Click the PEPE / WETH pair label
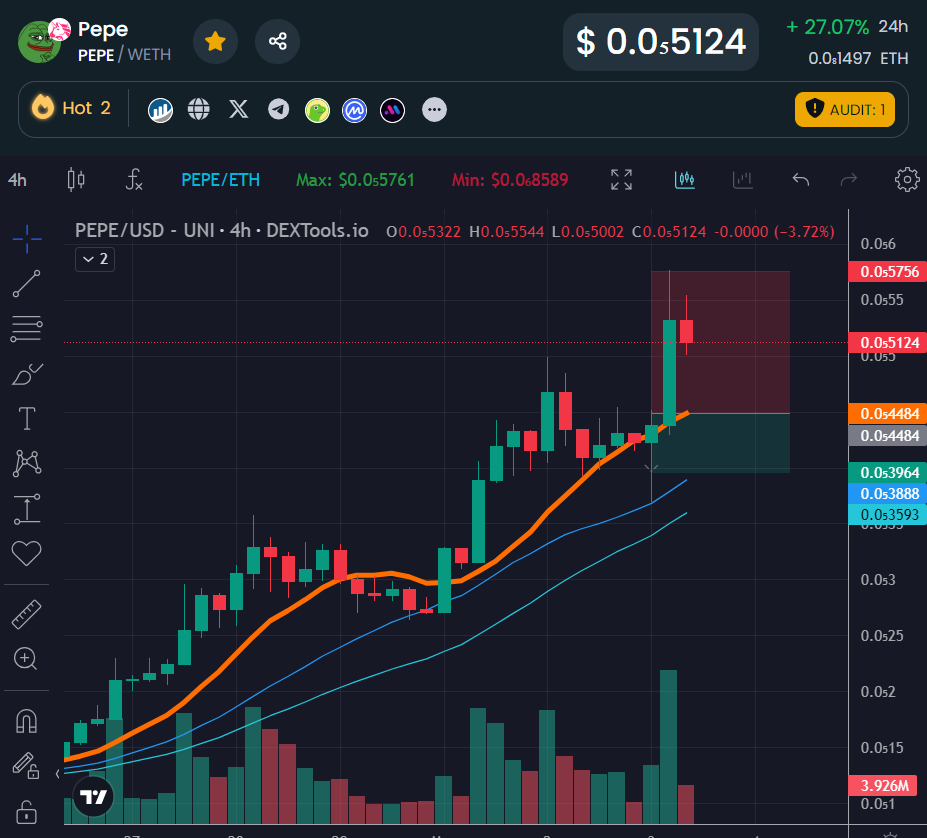 coord(124,55)
